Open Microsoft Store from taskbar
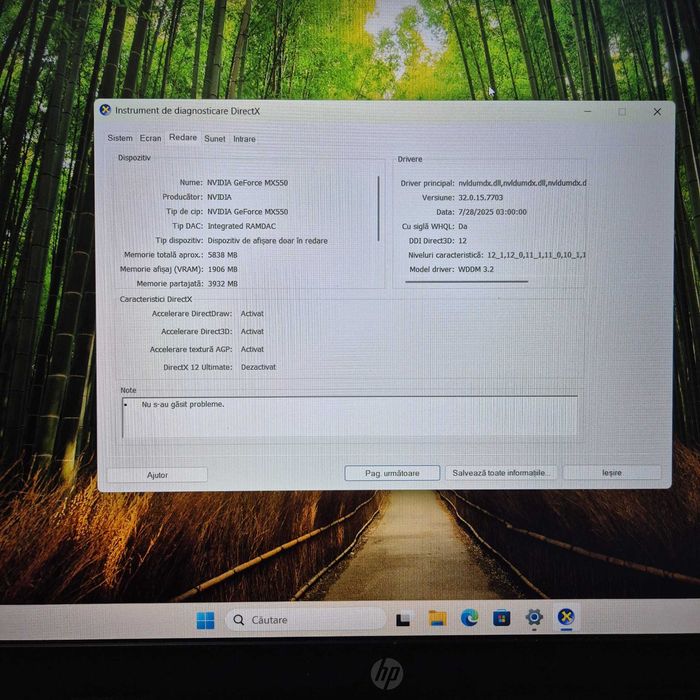The height and width of the screenshot is (700, 700). click(x=501, y=618)
